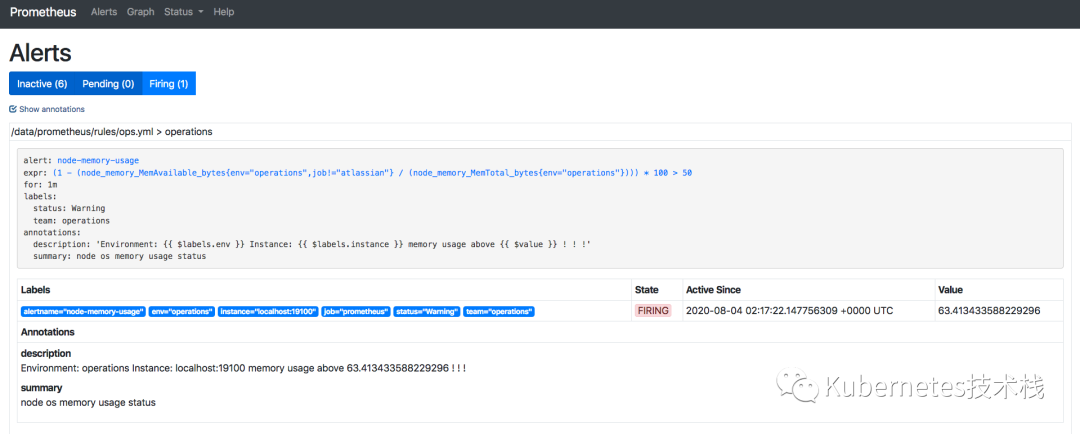Toggle Inactive (6) alerts filter
Image resolution: width=1080 pixels, height=434 pixels.
(x=42, y=83)
